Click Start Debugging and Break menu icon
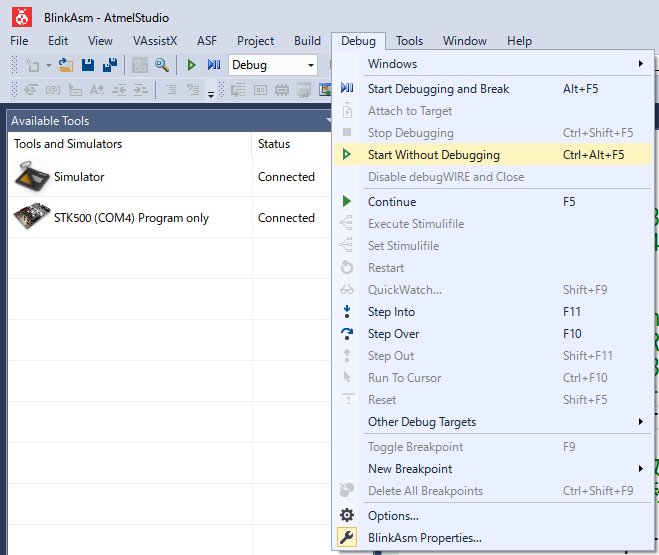 [347, 88]
